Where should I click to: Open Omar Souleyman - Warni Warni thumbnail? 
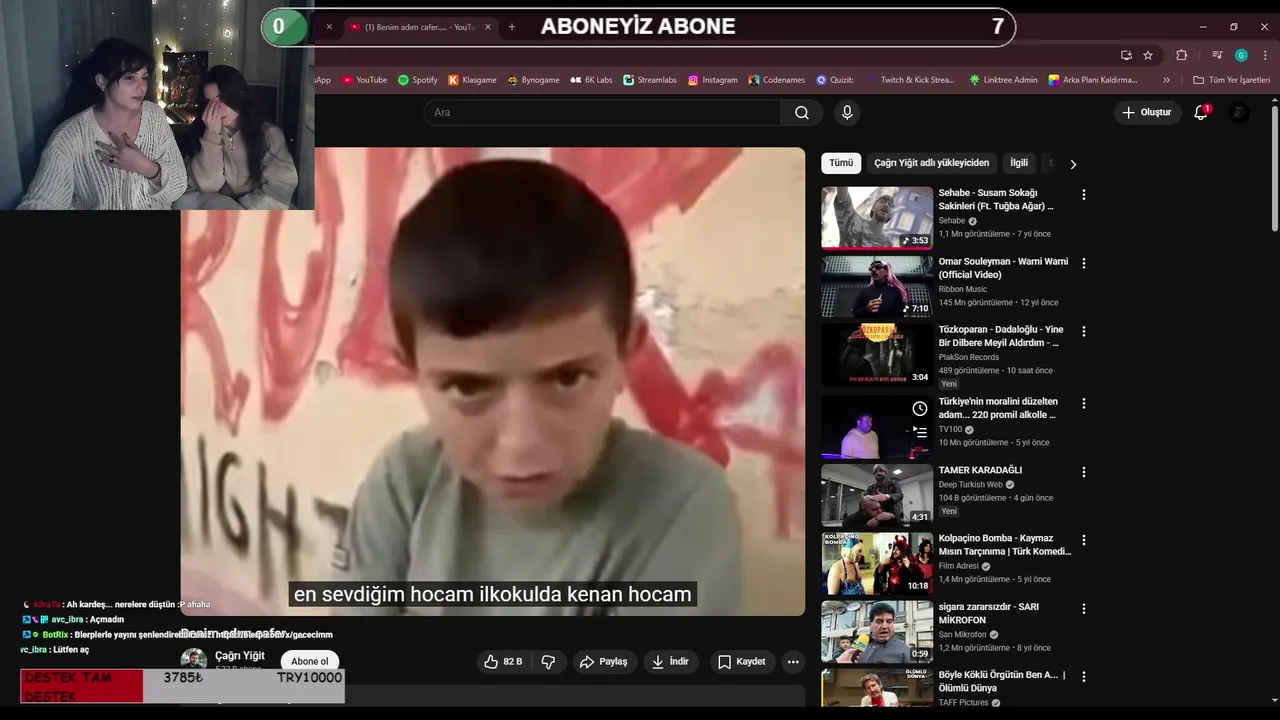tap(877, 286)
